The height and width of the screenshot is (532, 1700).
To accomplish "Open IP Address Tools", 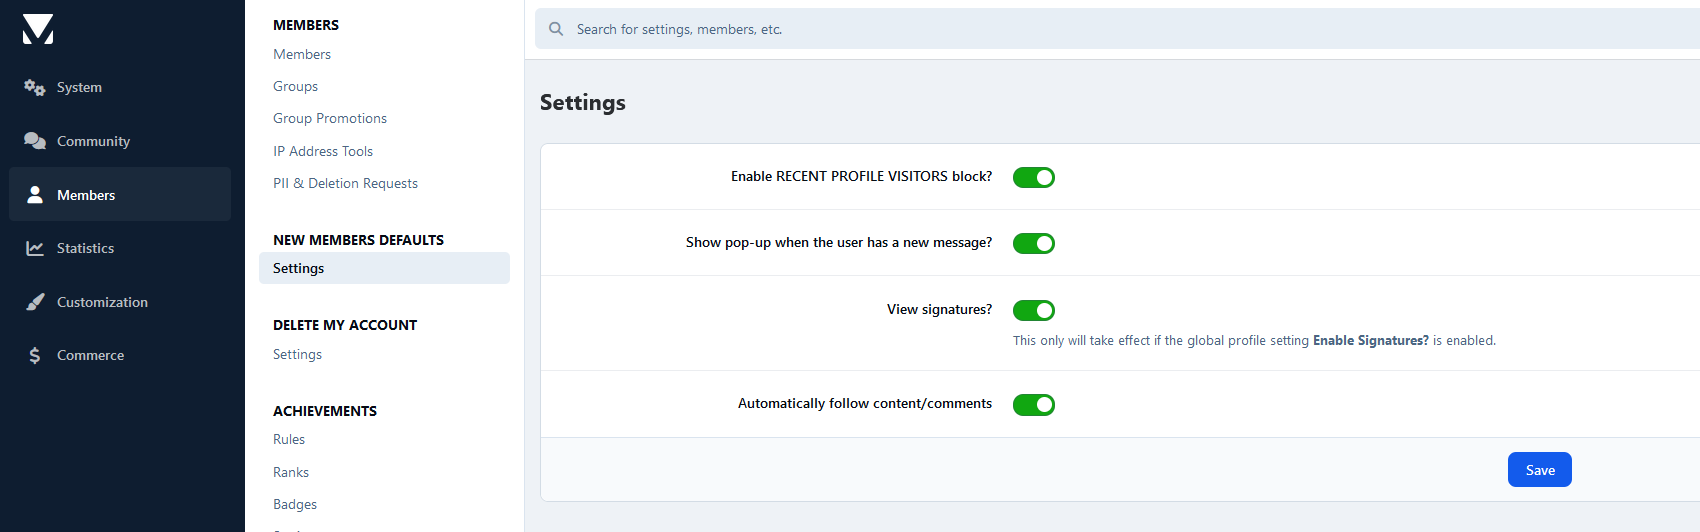I will click(323, 151).
